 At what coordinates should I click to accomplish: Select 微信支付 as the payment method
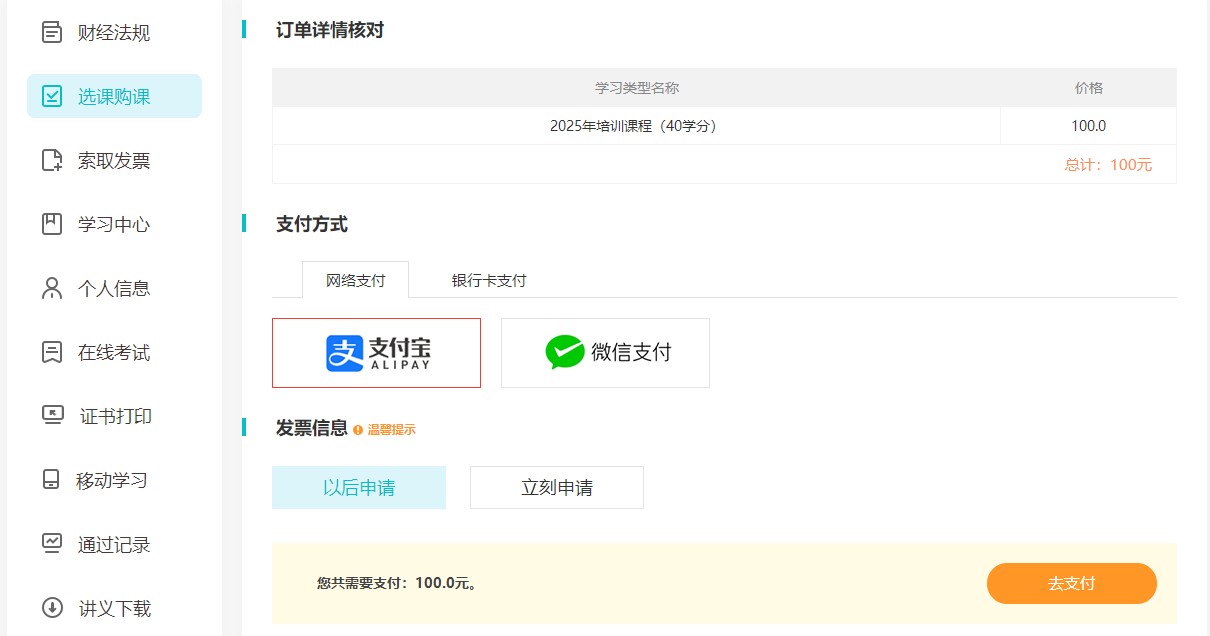604,352
